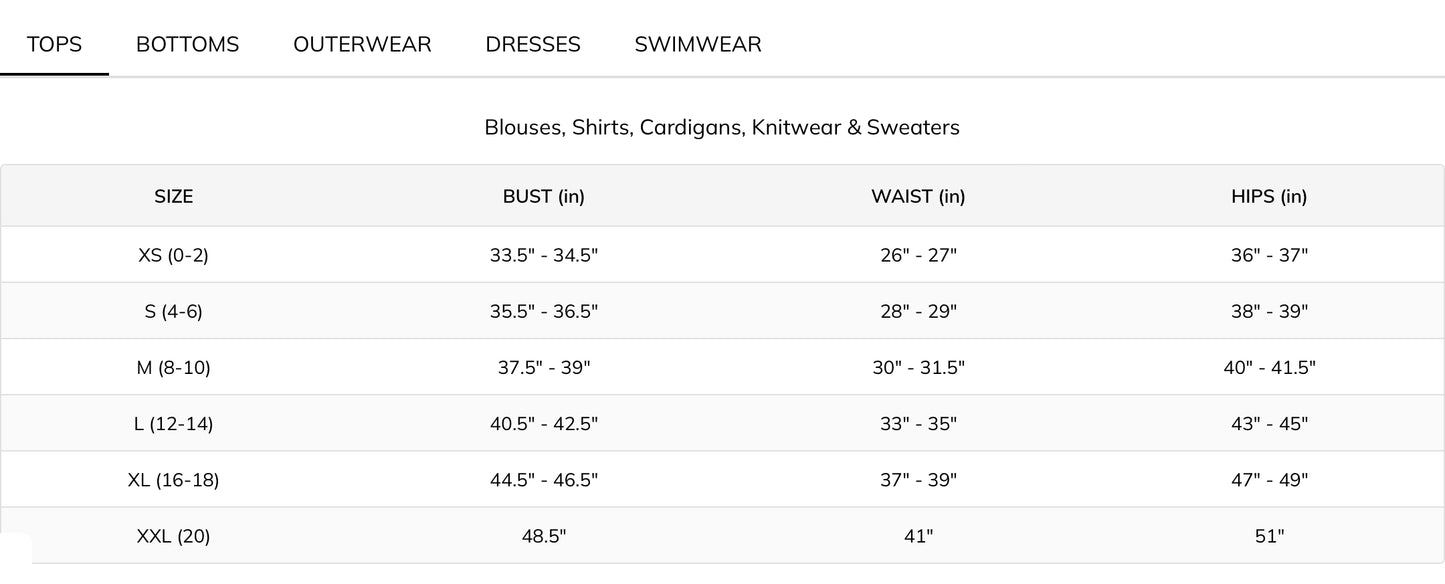Click the M (8-10) size label

coord(174,367)
